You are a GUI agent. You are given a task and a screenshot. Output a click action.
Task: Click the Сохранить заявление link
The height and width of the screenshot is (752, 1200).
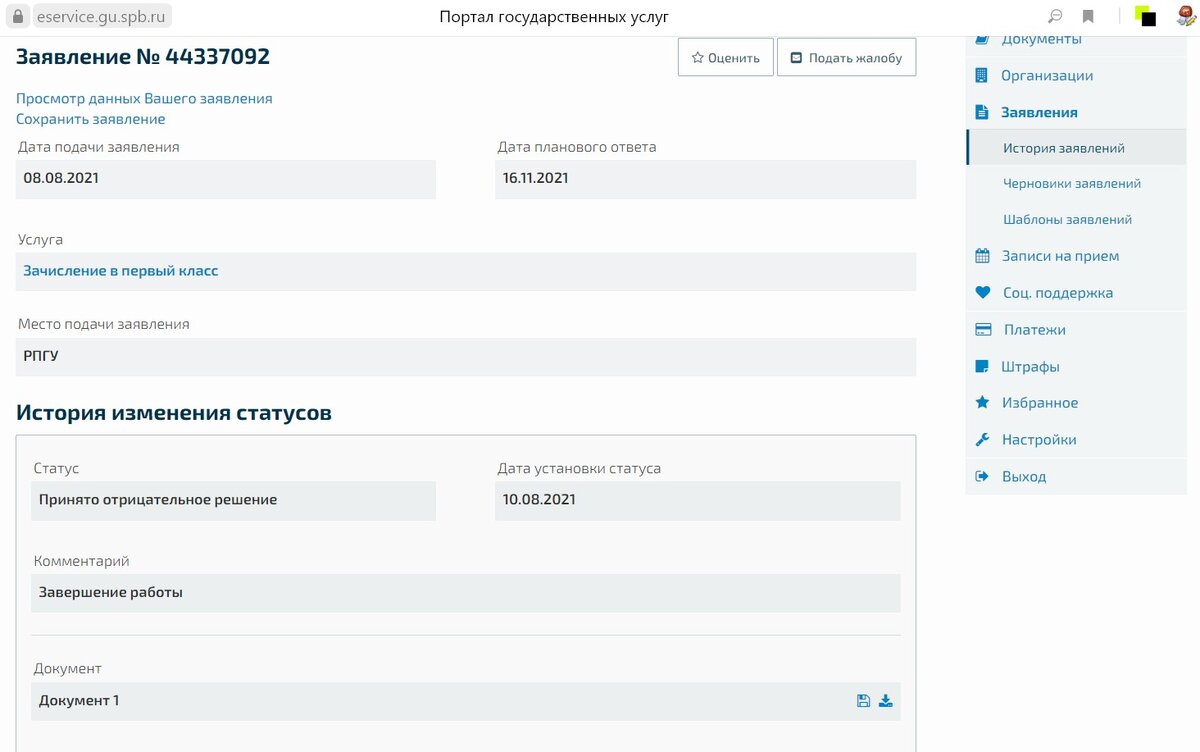(x=91, y=119)
